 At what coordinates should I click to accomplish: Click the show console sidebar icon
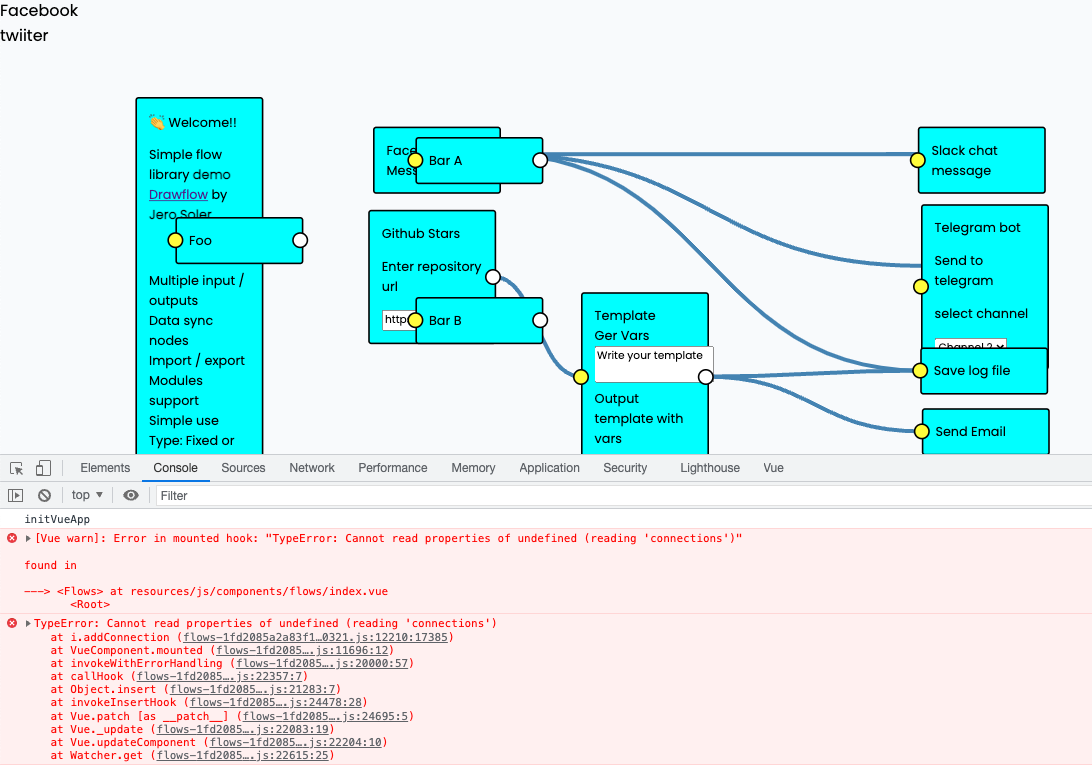[x=15, y=494]
